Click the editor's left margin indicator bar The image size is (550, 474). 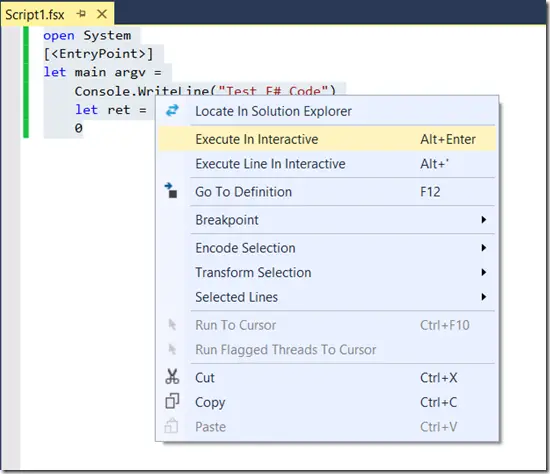tap(26, 82)
